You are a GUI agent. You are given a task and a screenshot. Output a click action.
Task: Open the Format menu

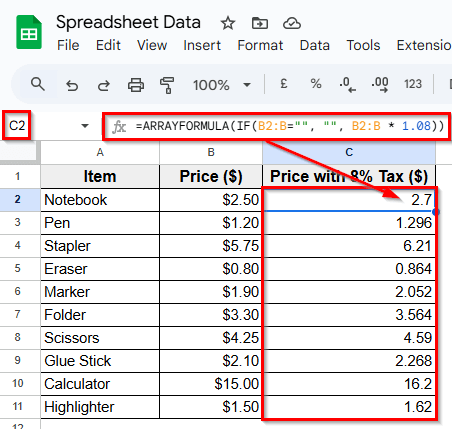coord(260,45)
